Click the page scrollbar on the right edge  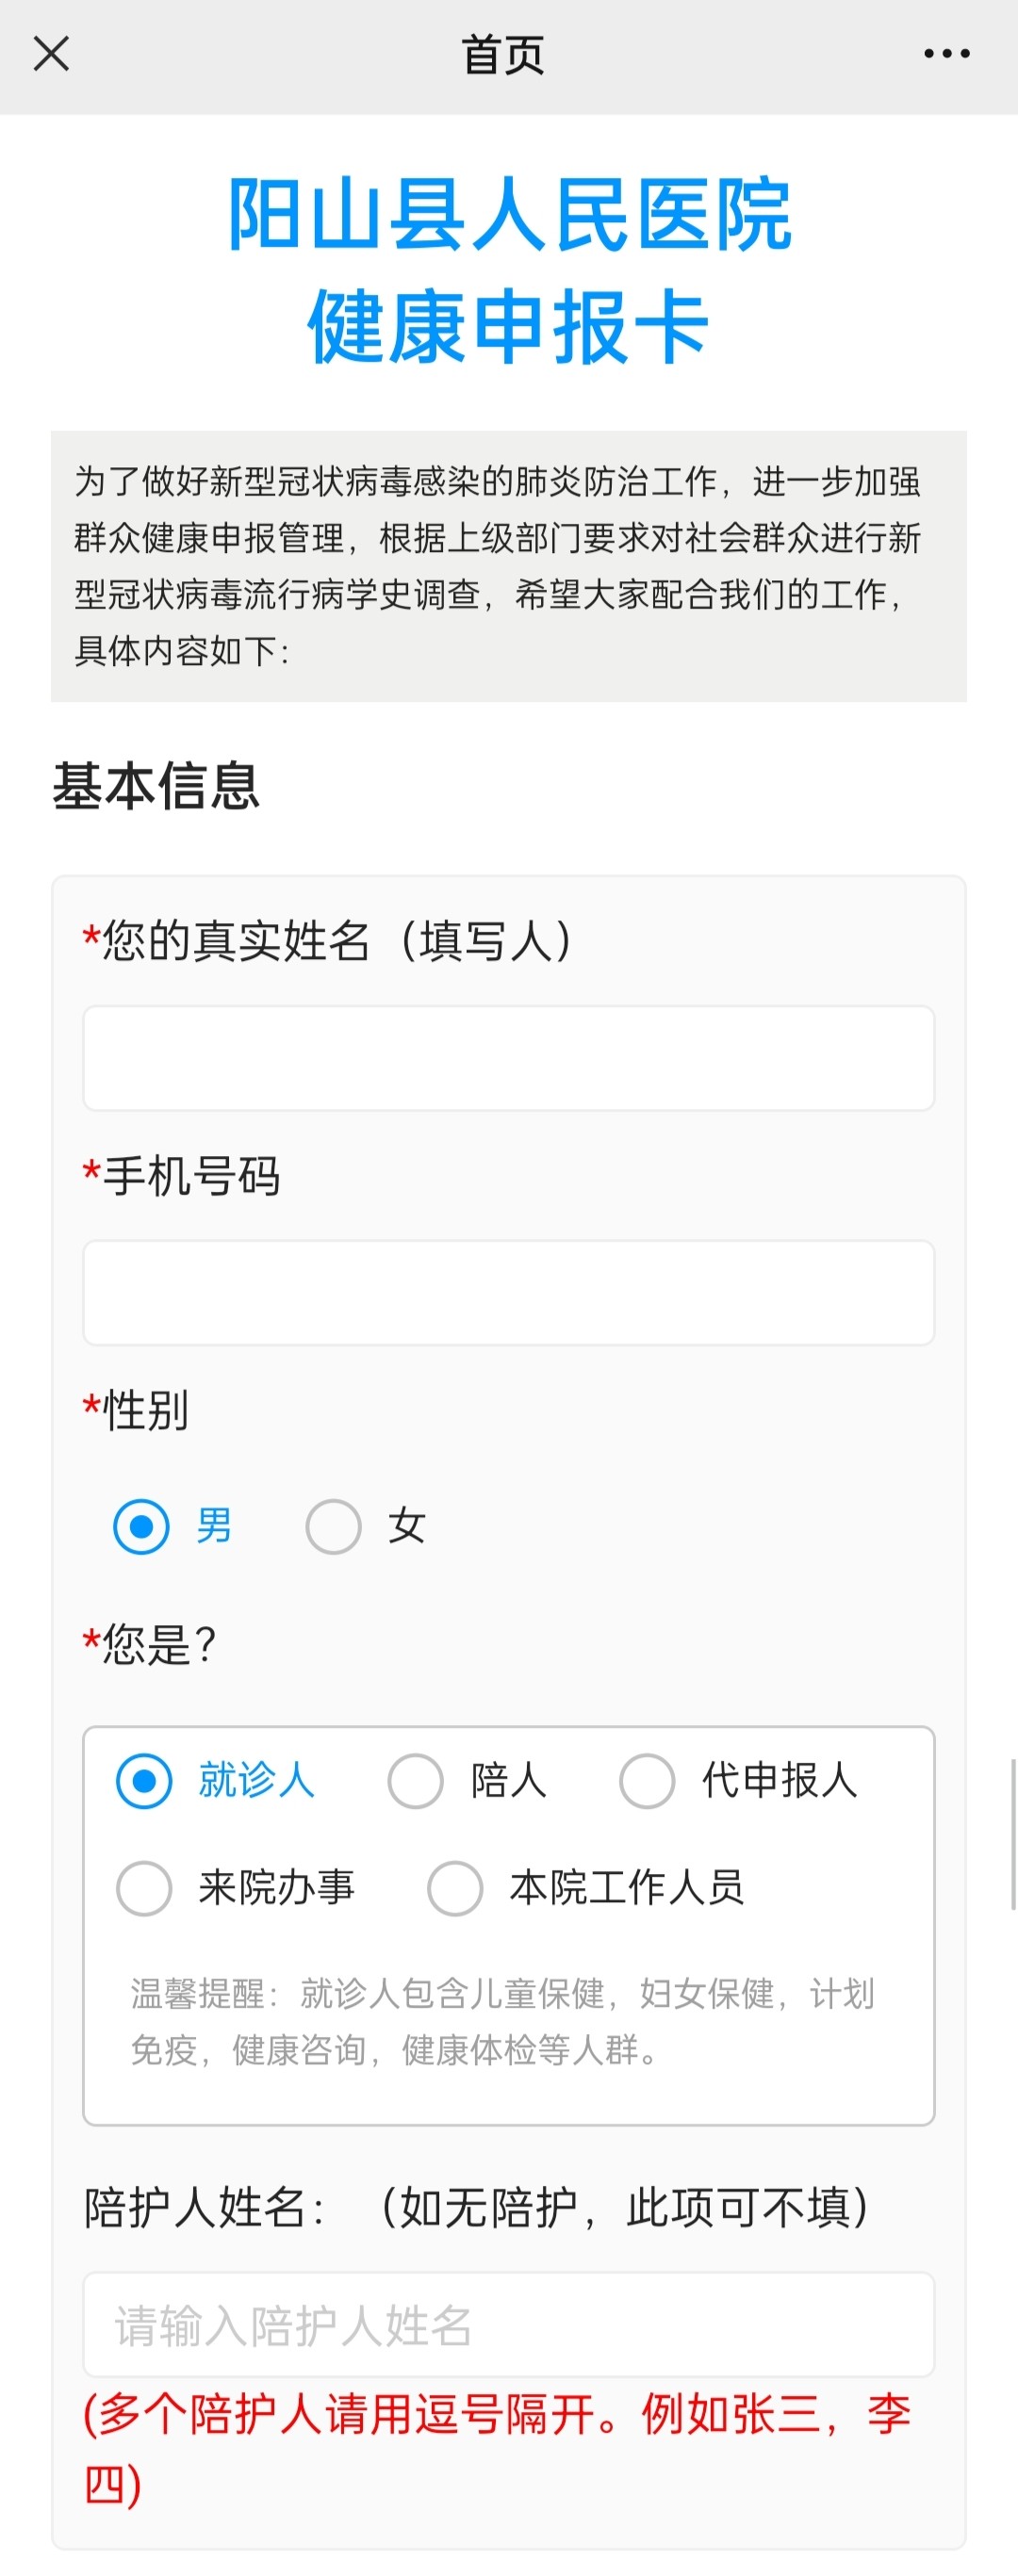[1013, 1834]
